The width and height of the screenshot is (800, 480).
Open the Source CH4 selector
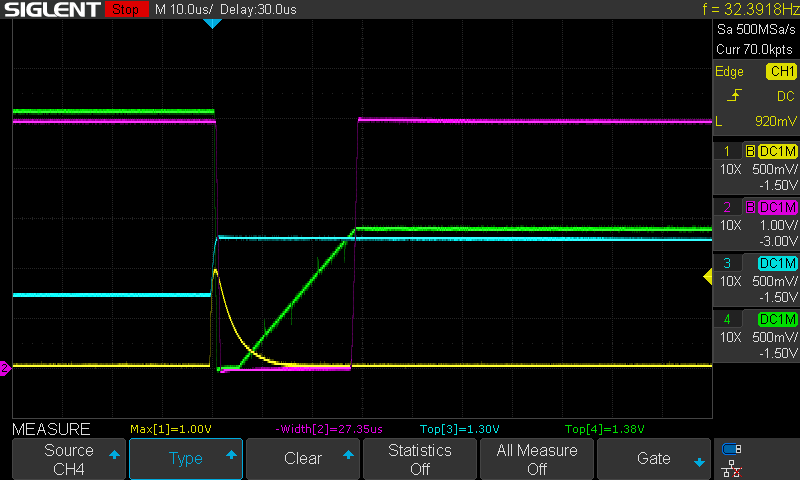(69, 459)
